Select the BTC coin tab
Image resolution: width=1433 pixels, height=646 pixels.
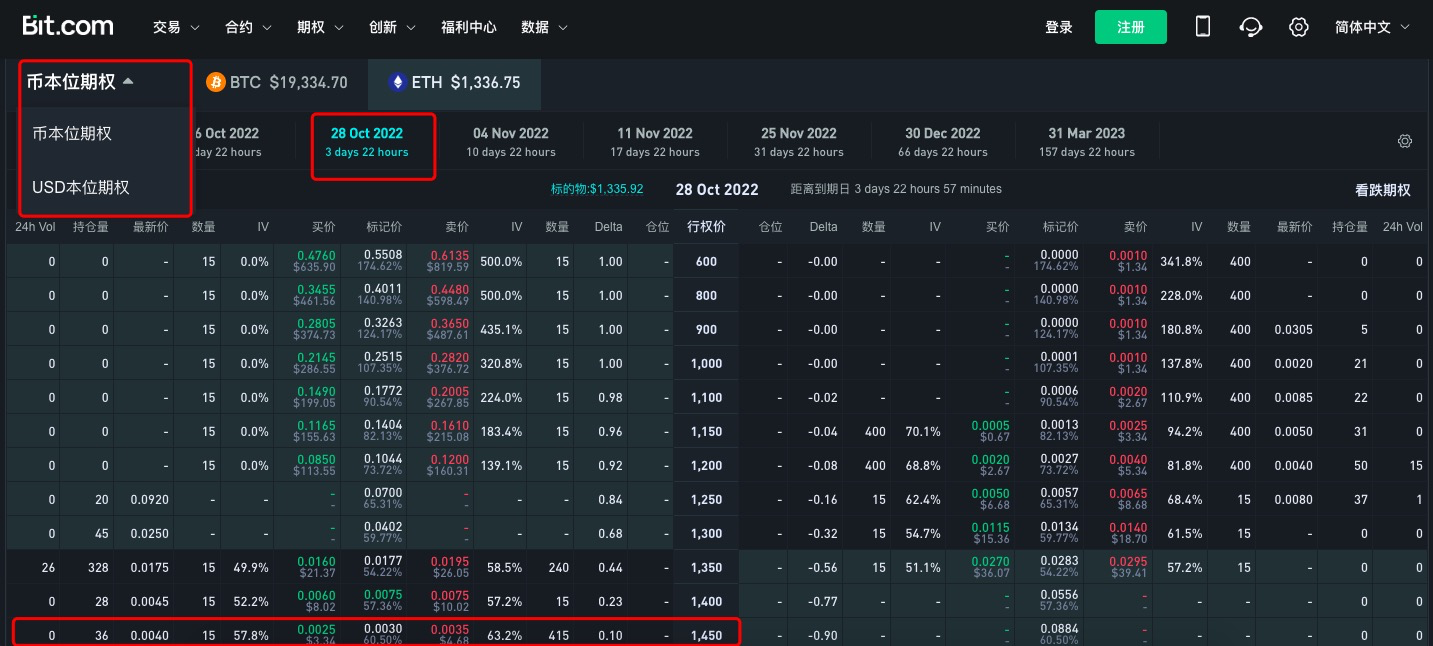pos(277,83)
